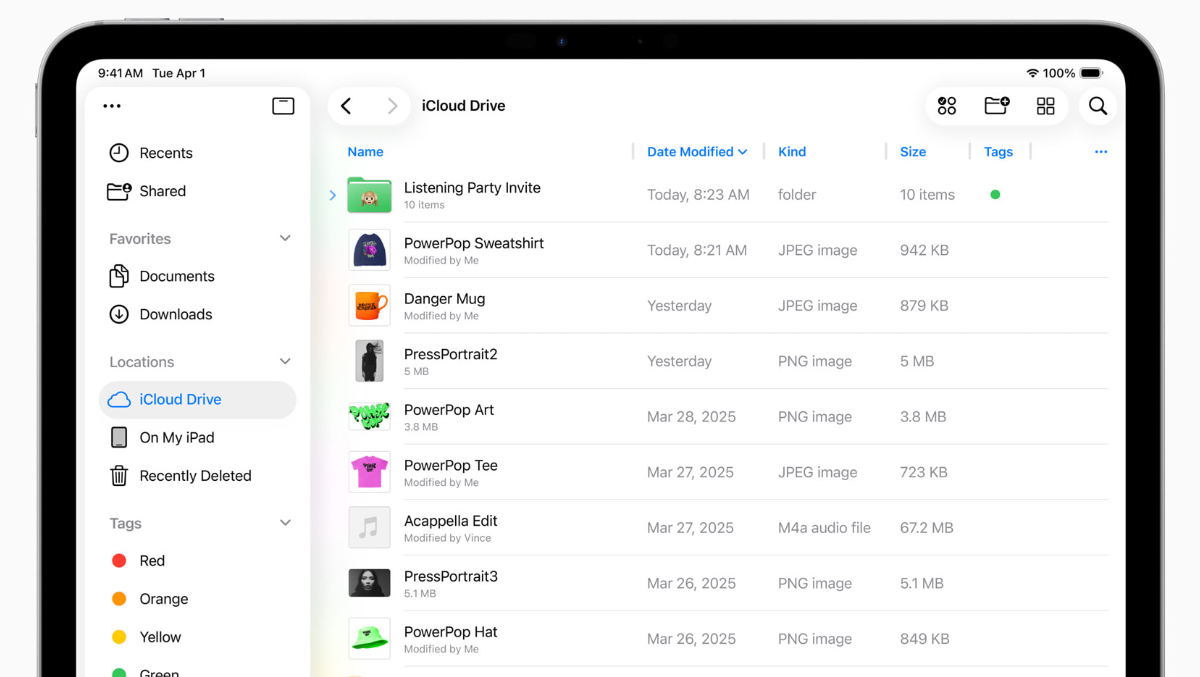Collapse the Tags section

pyautogui.click(x=285, y=523)
